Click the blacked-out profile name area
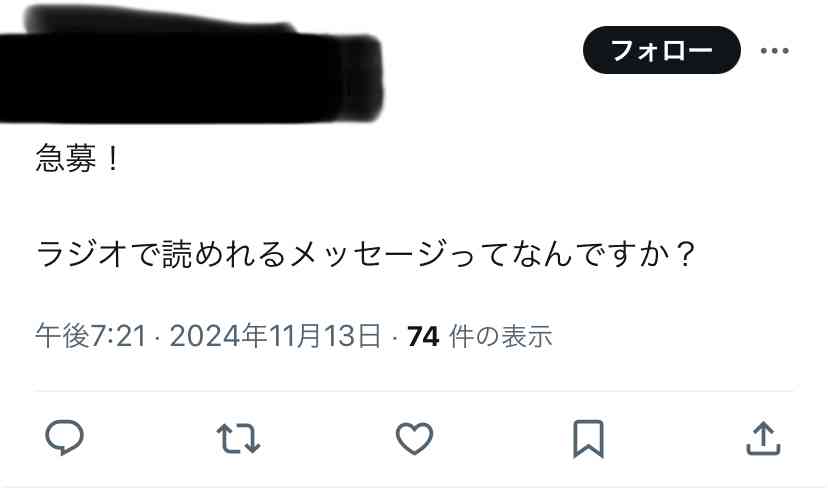This screenshot has width=828, height=488. pos(191,65)
